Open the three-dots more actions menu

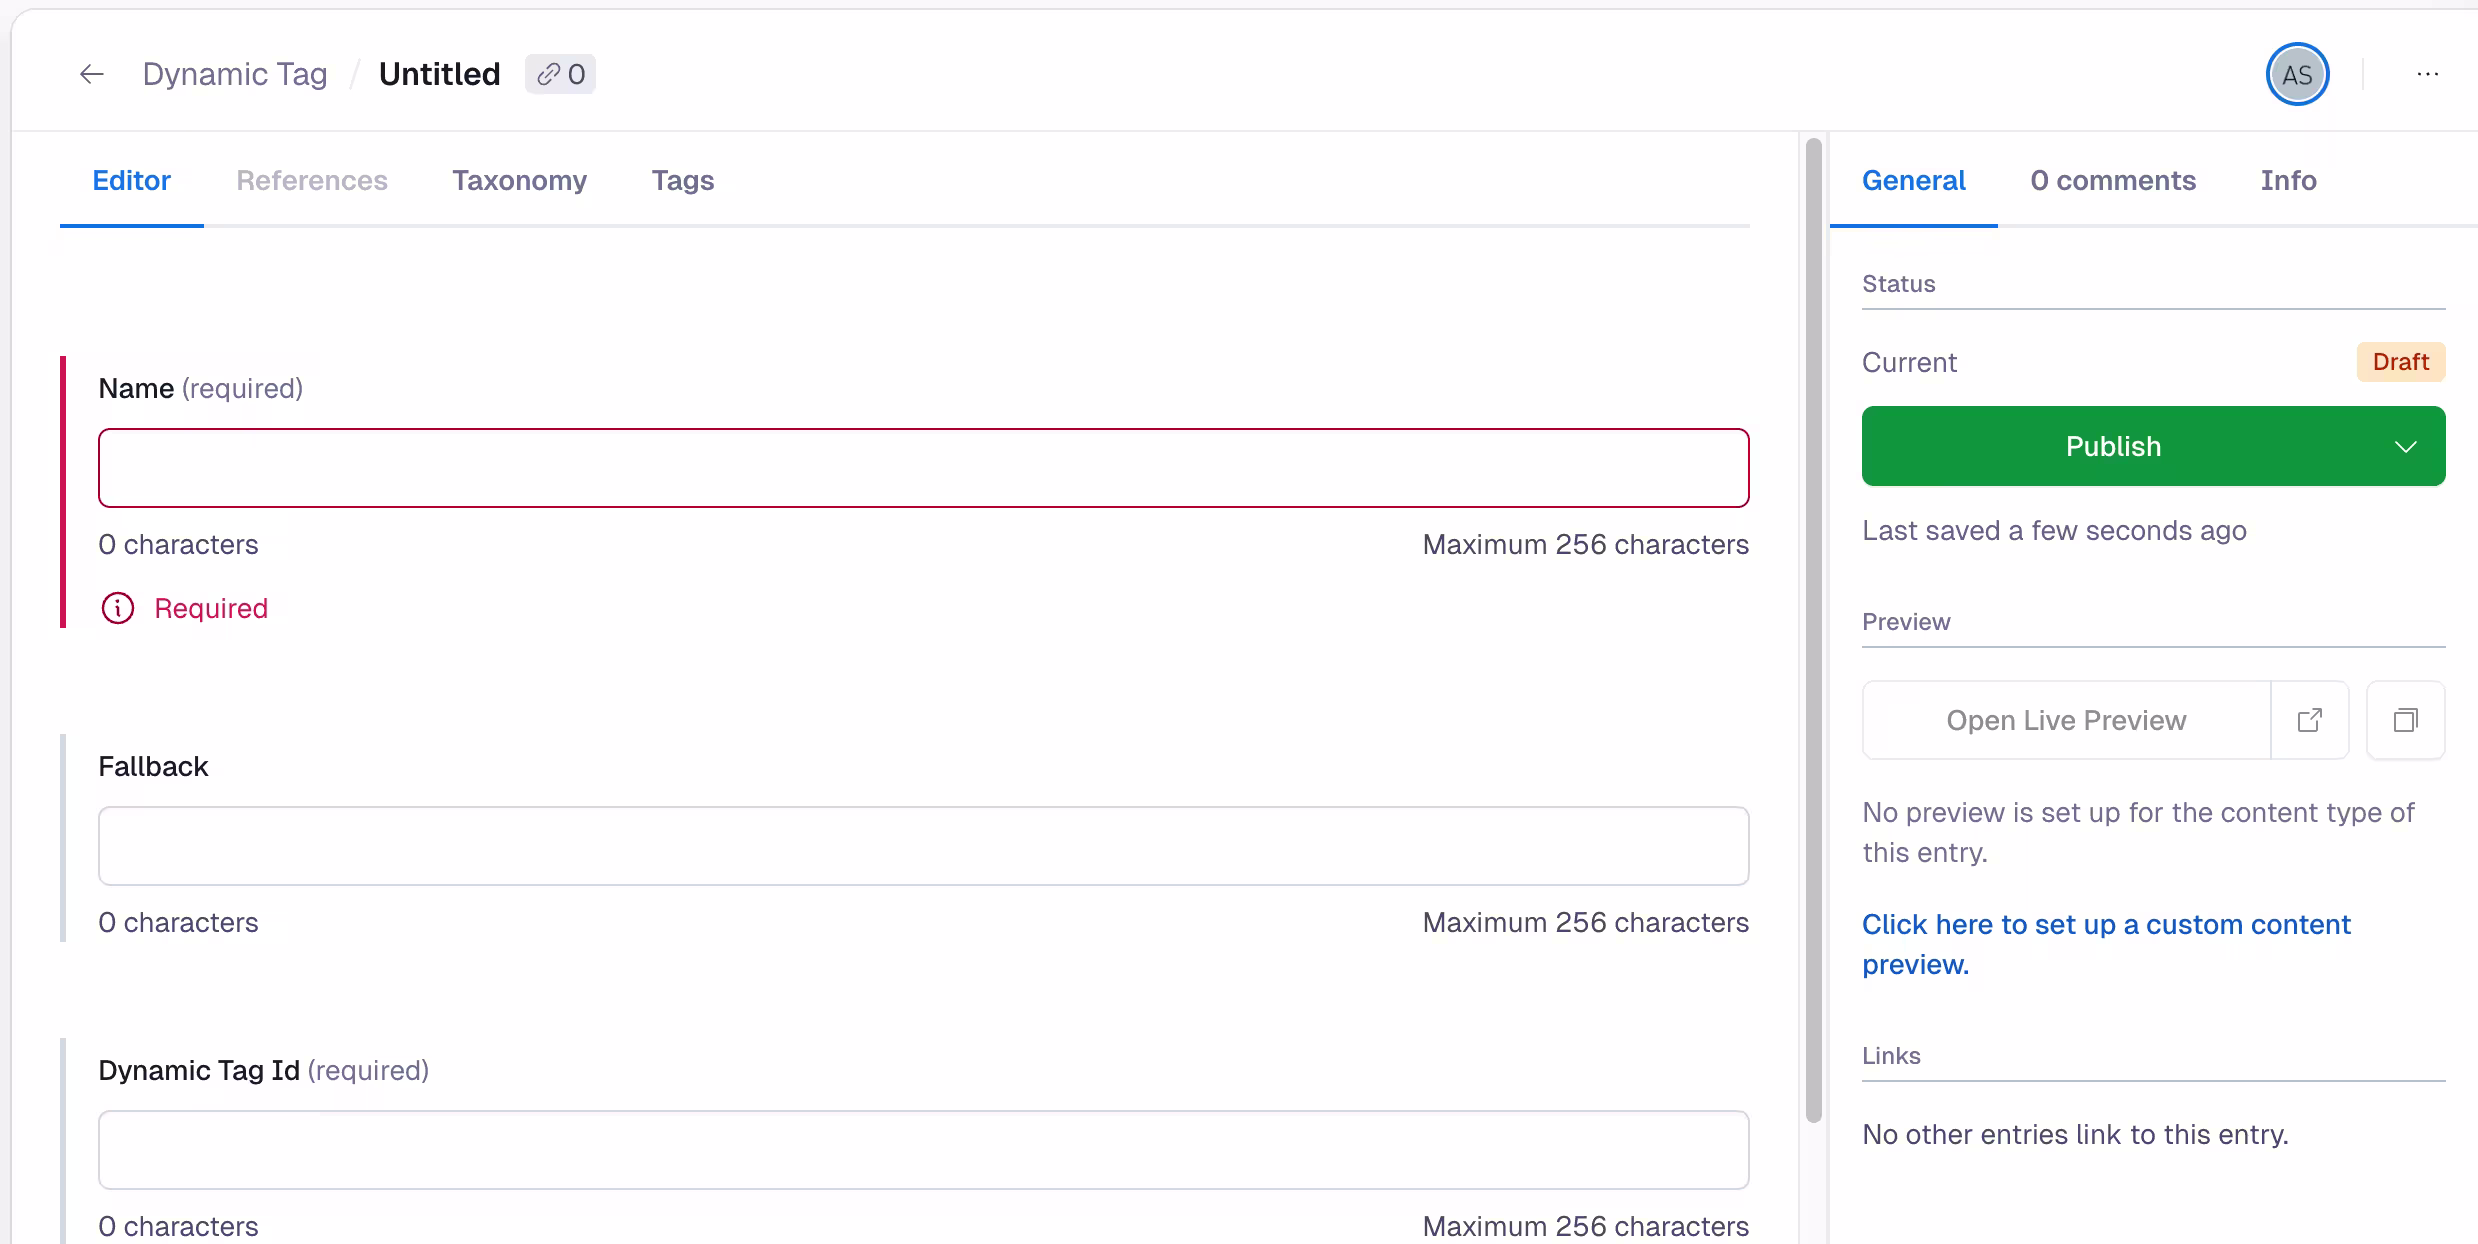[2427, 74]
